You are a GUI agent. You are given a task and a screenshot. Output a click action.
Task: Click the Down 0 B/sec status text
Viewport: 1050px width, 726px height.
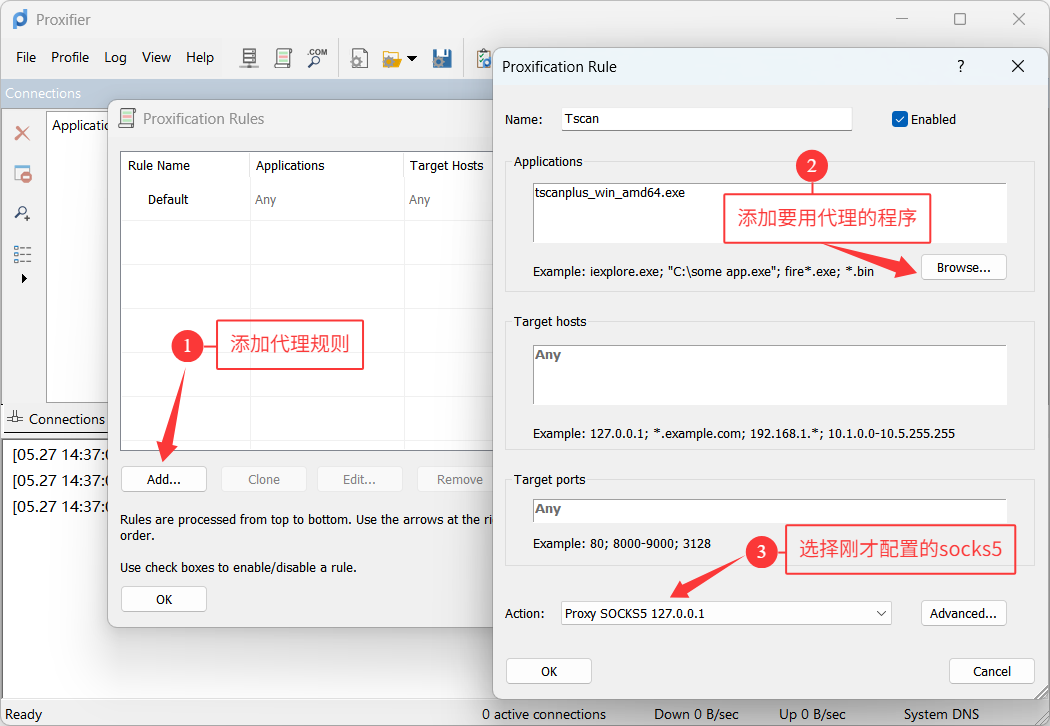tap(696, 715)
